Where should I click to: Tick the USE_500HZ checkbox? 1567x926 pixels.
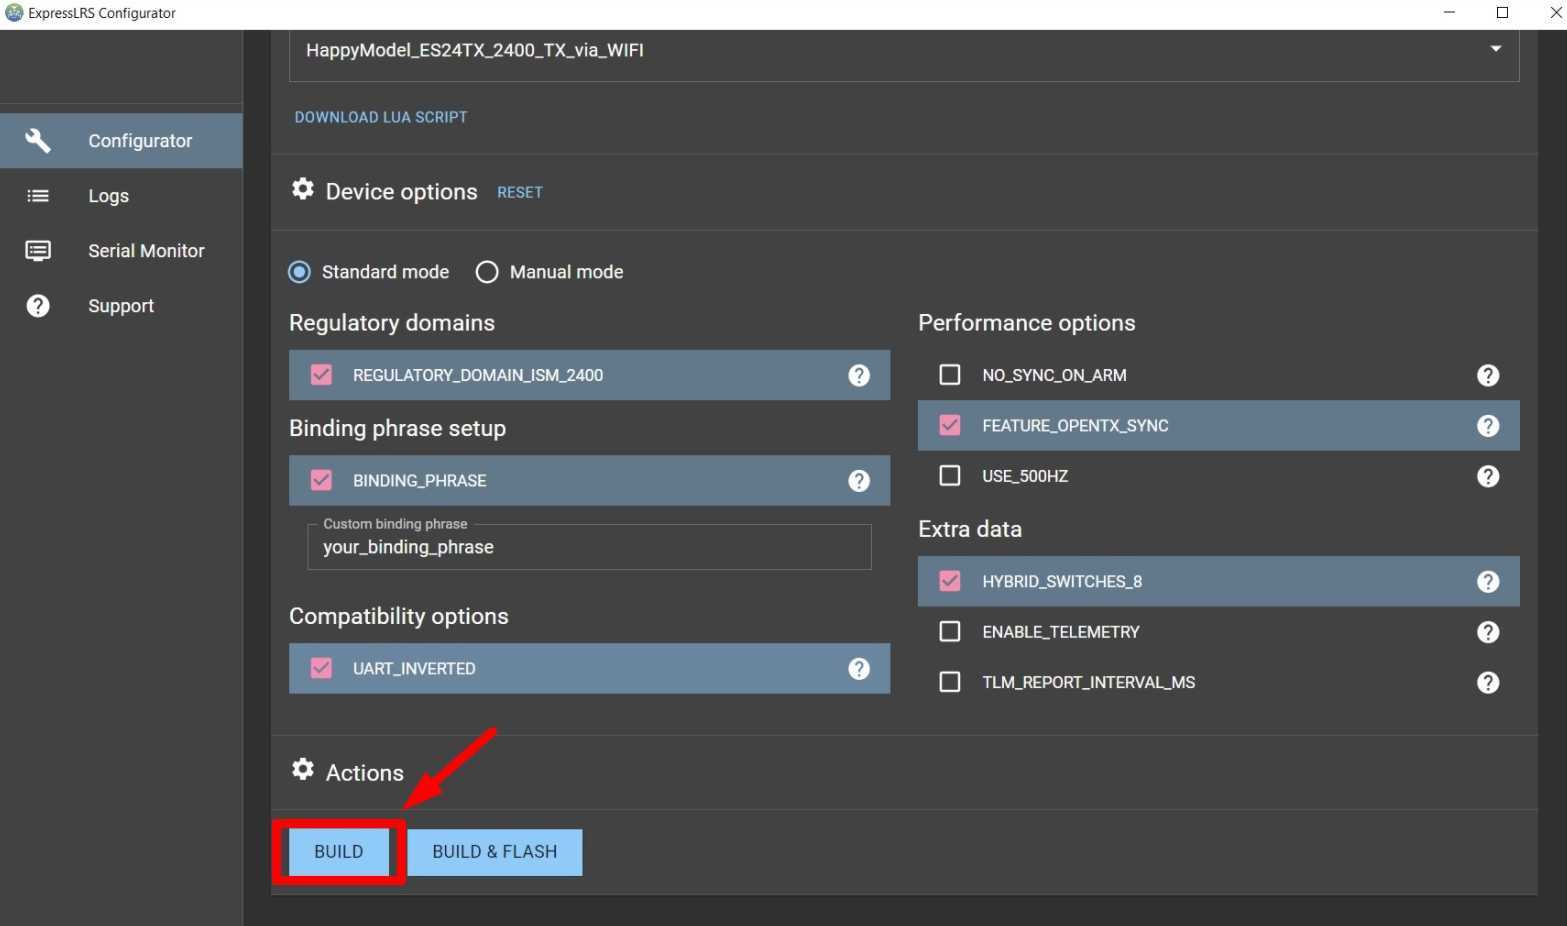coord(949,476)
